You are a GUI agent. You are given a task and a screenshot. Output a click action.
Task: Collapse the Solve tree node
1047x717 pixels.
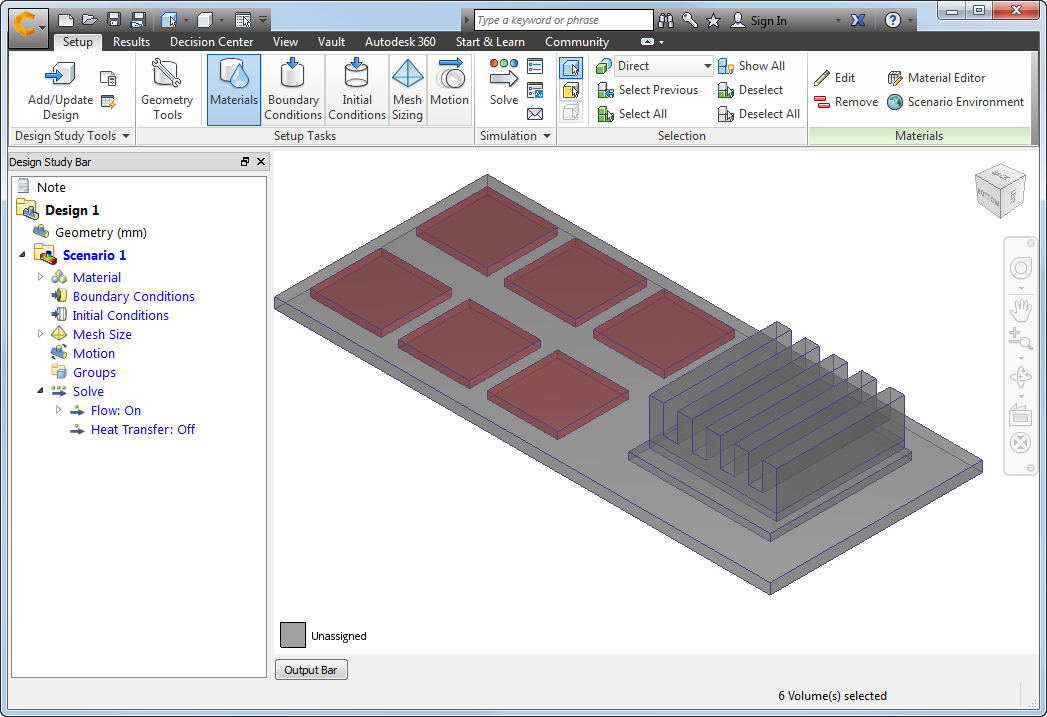pos(40,391)
